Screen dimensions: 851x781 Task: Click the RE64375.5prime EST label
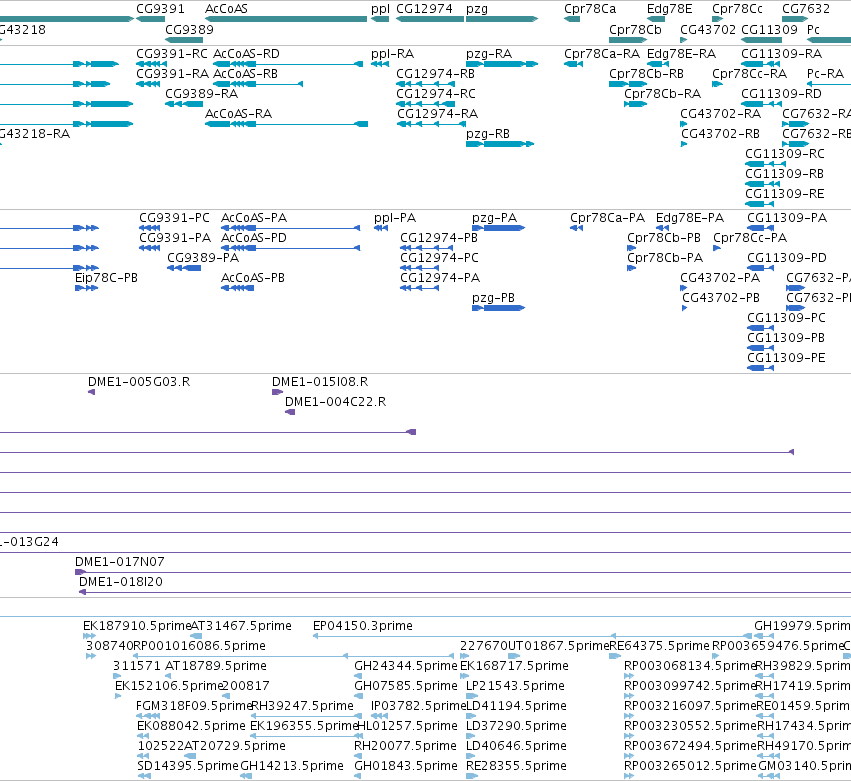tap(659, 646)
